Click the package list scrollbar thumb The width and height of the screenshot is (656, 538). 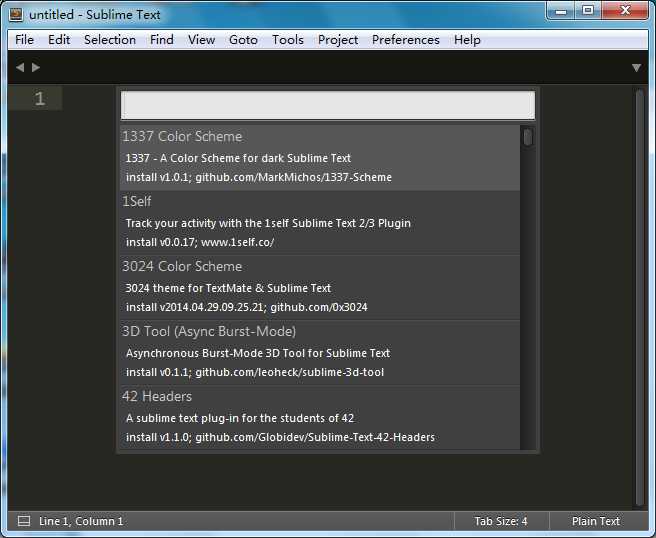[x=528, y=137]
